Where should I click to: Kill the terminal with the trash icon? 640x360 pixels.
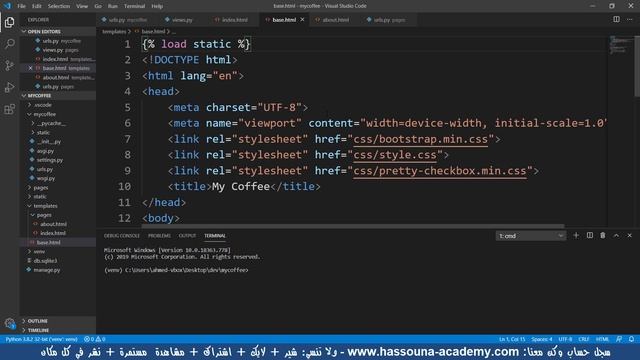[x=603, y=236]
